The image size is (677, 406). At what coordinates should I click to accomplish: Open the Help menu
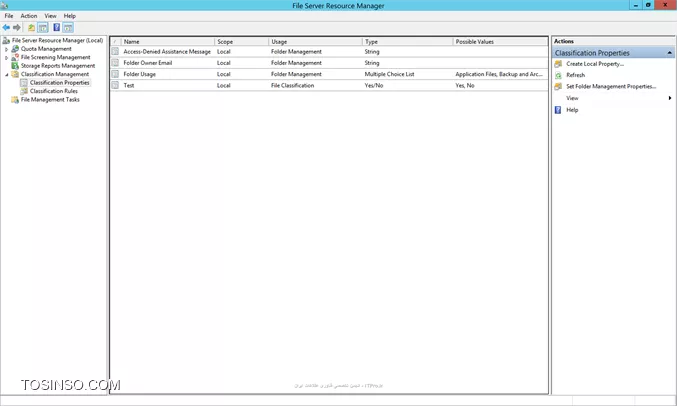click(x=70, y=16)
